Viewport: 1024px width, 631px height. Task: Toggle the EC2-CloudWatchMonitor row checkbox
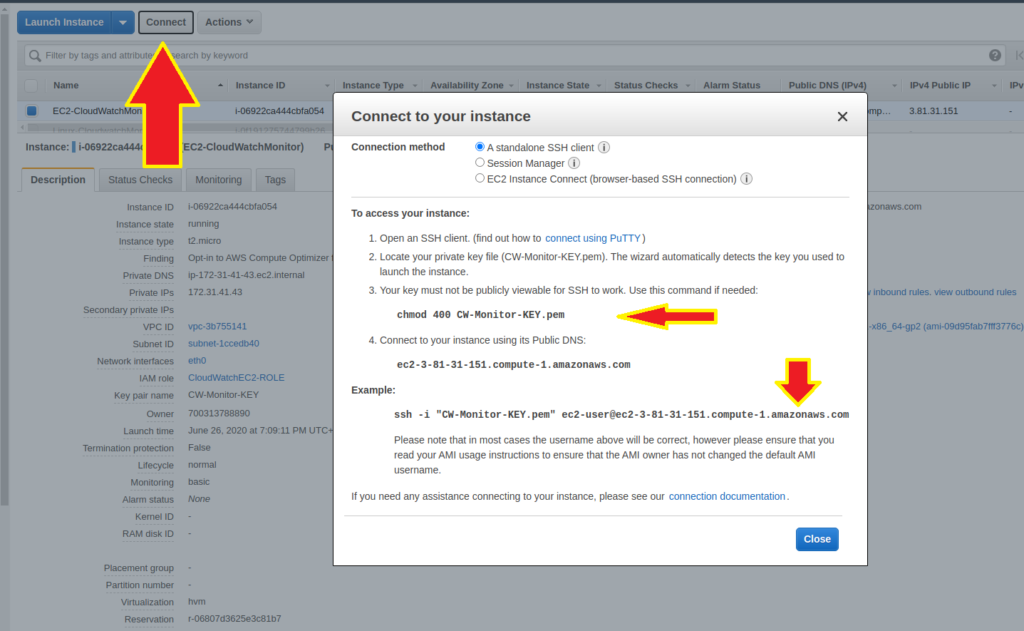[x=31, y=111]
